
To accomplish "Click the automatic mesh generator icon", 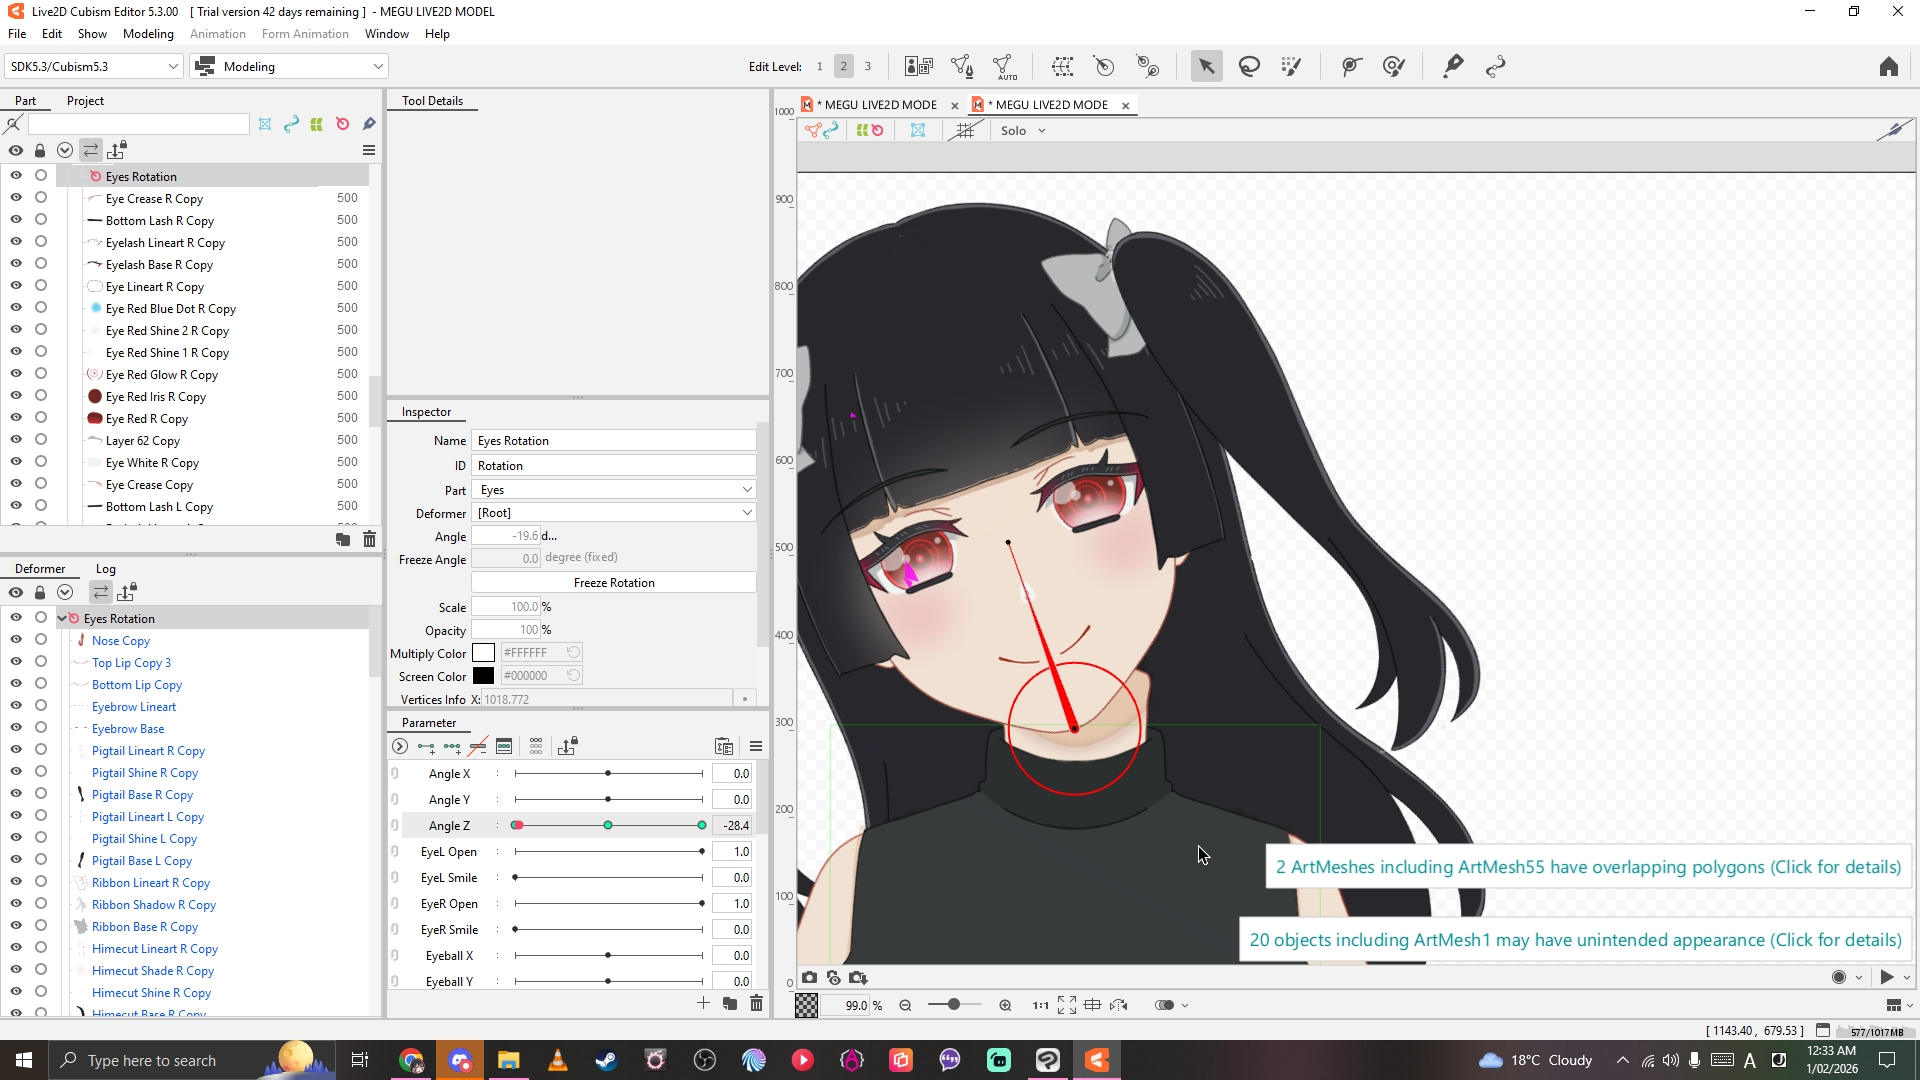I will [1004, 67].
